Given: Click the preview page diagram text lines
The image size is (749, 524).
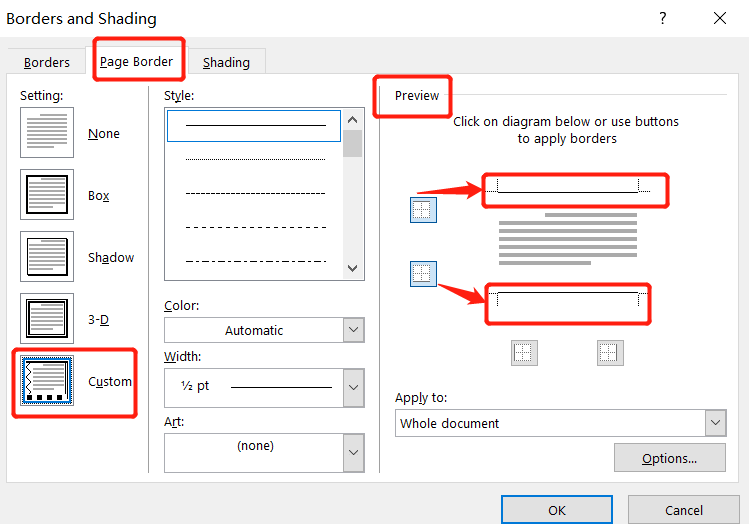Looking at the screenshot, I should (x=568, y=239).
